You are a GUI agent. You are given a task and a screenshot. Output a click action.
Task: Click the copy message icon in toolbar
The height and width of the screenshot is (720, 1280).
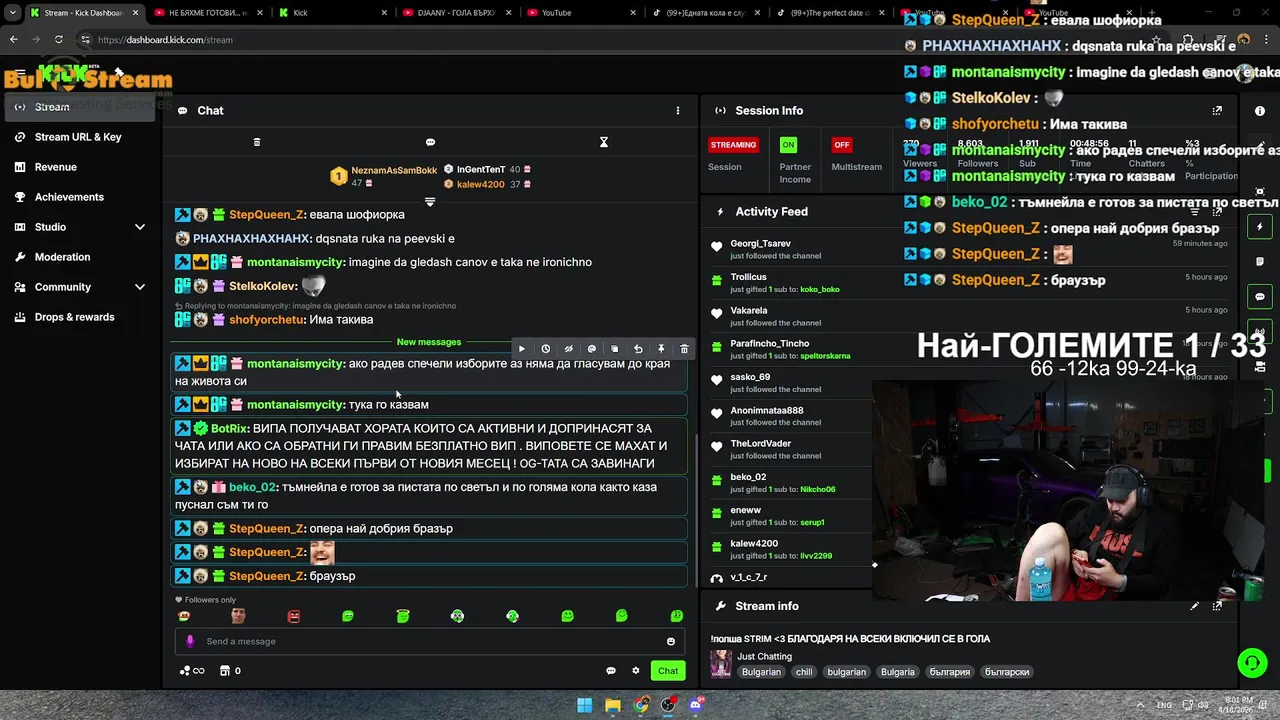[614, 349]
